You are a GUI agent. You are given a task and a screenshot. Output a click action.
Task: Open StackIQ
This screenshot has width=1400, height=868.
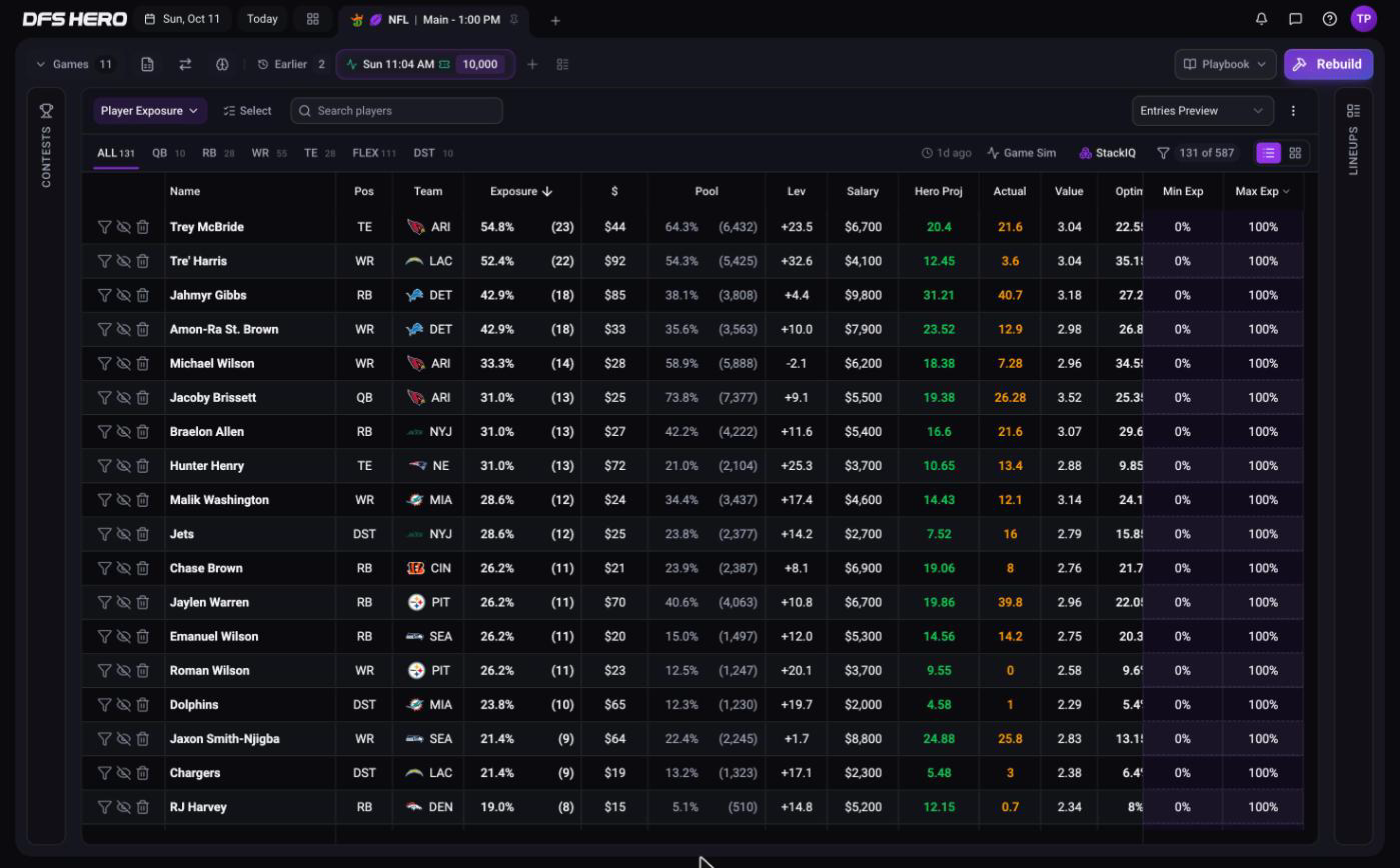coord(1107,153)
